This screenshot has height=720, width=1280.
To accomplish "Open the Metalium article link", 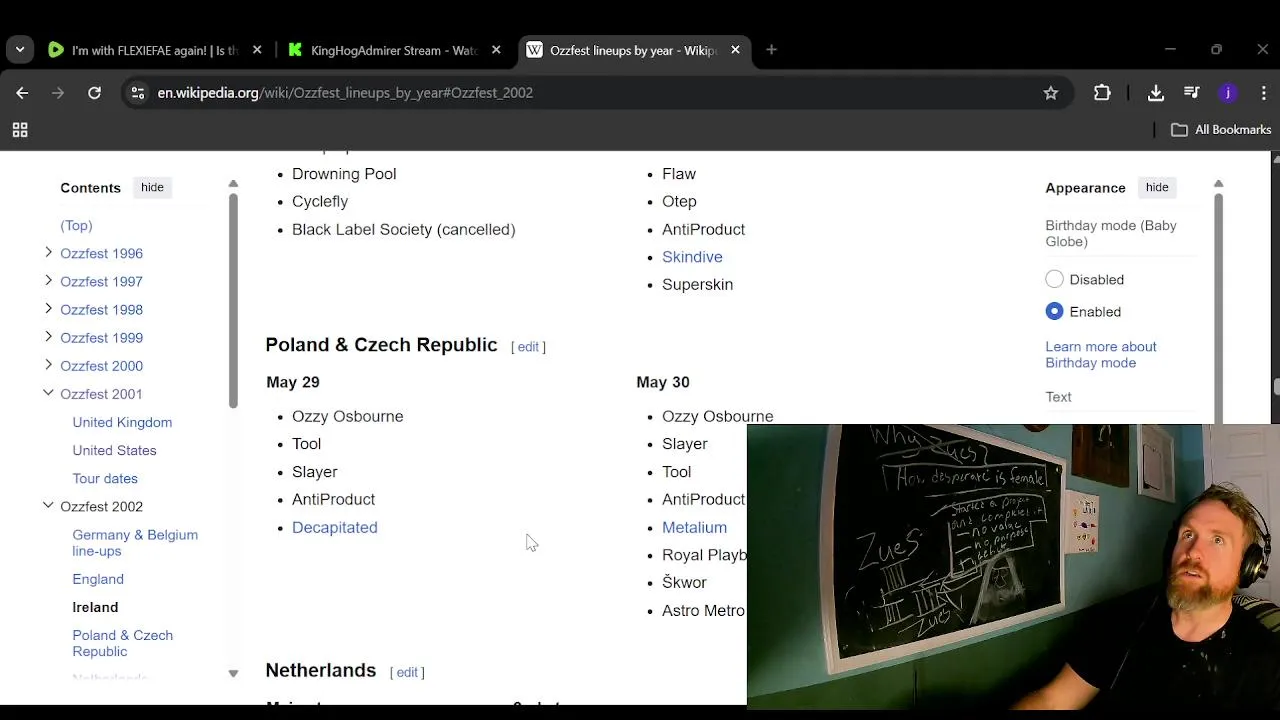I will 694,527.
